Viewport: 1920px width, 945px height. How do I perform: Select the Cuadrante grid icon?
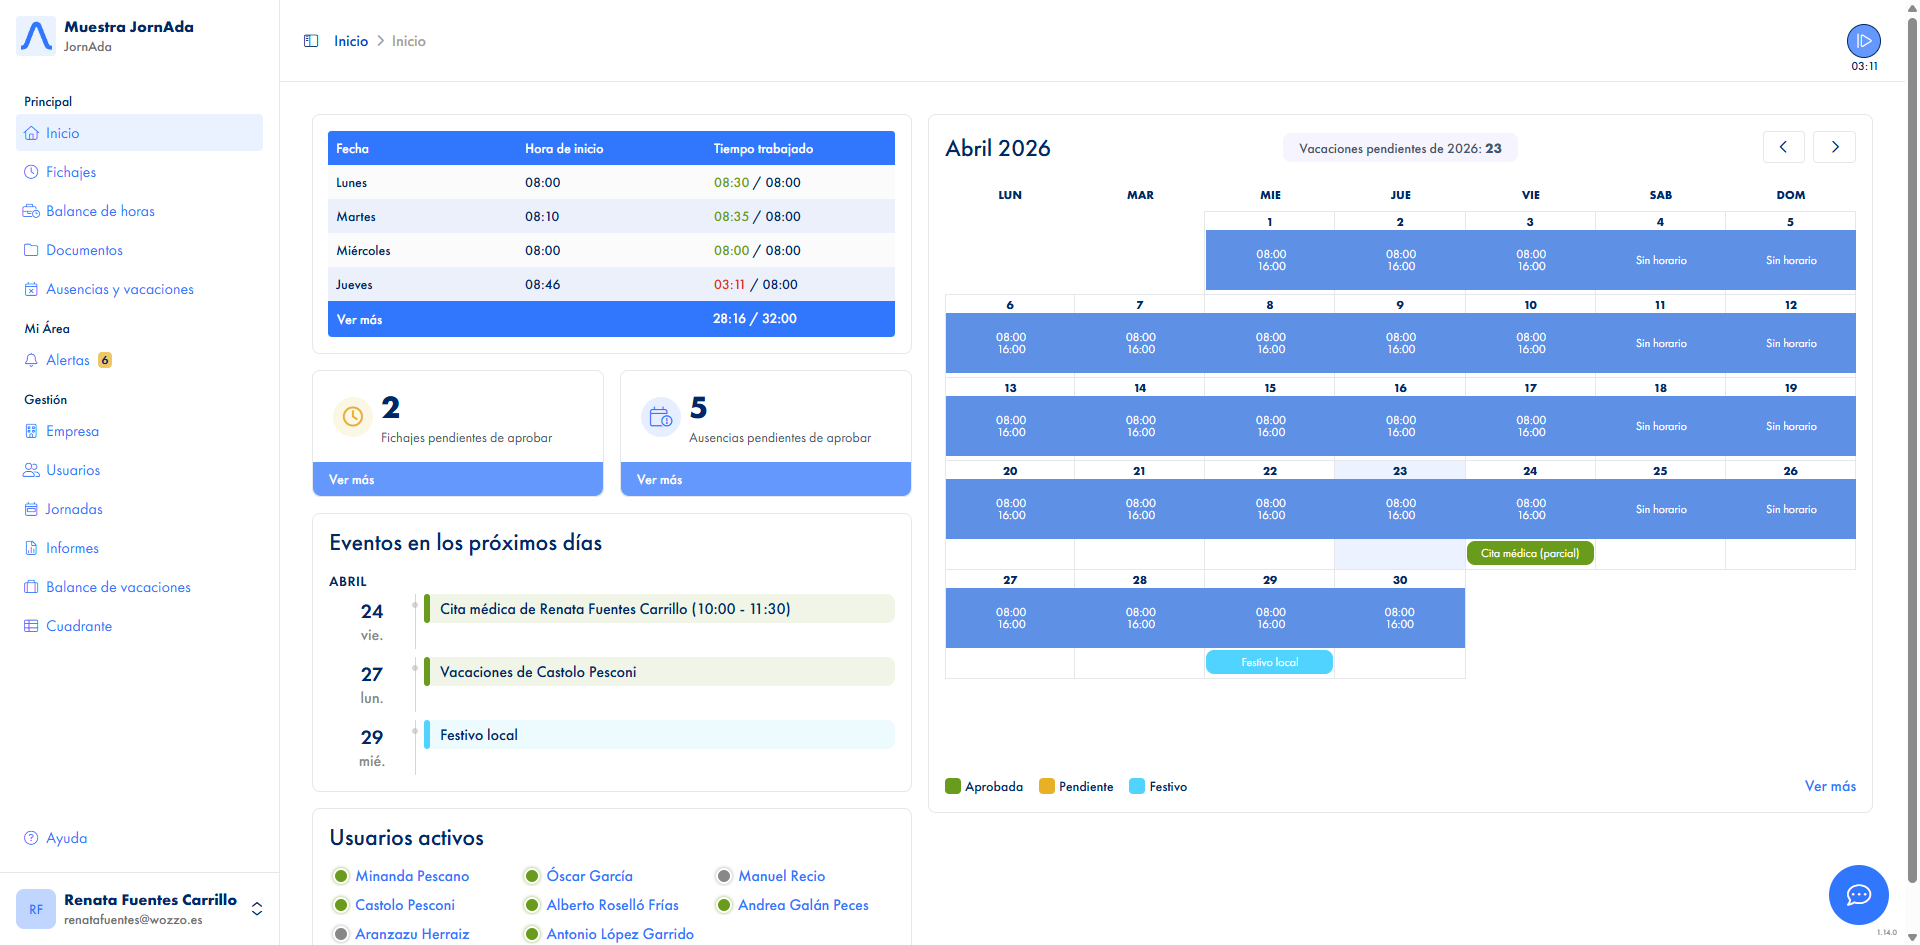(x=33, y=625)
